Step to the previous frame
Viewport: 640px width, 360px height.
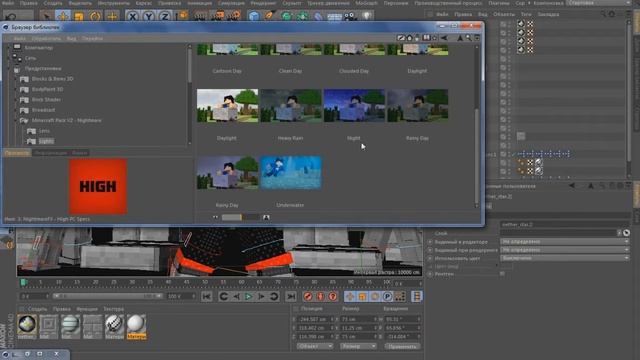coord(236,296)
